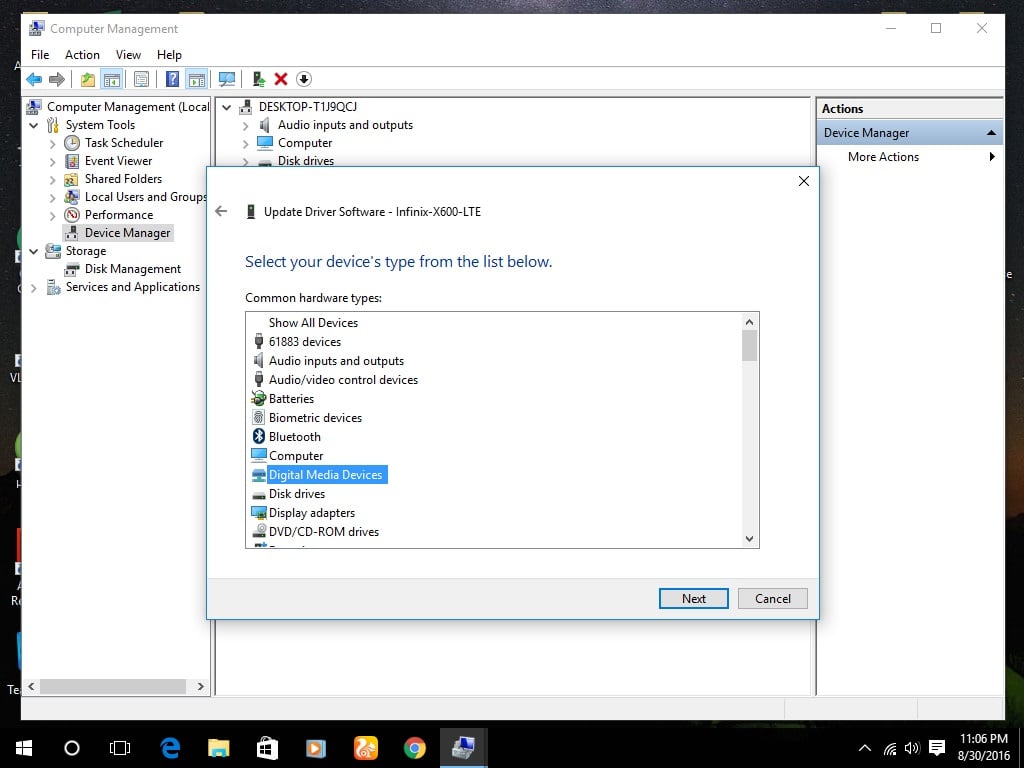Click the Back arrow in the toolbar
1024x768 pixels.
pos(34,80)
